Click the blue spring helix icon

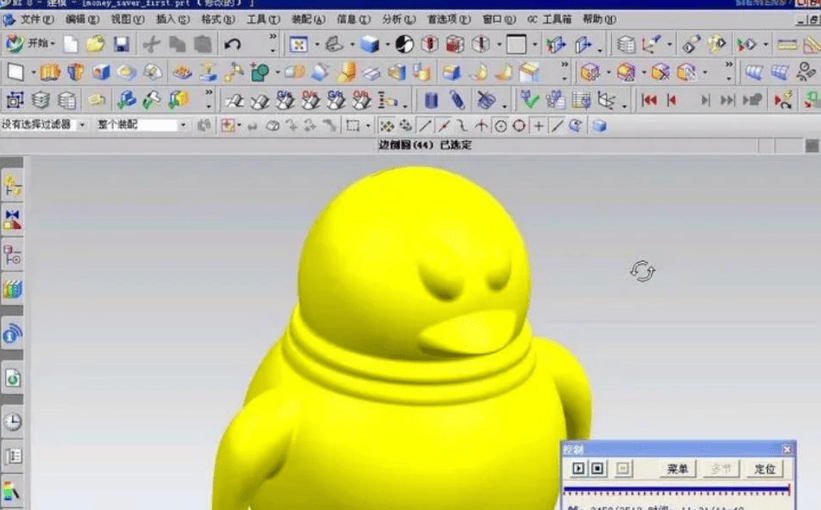[x=457, y=99]
